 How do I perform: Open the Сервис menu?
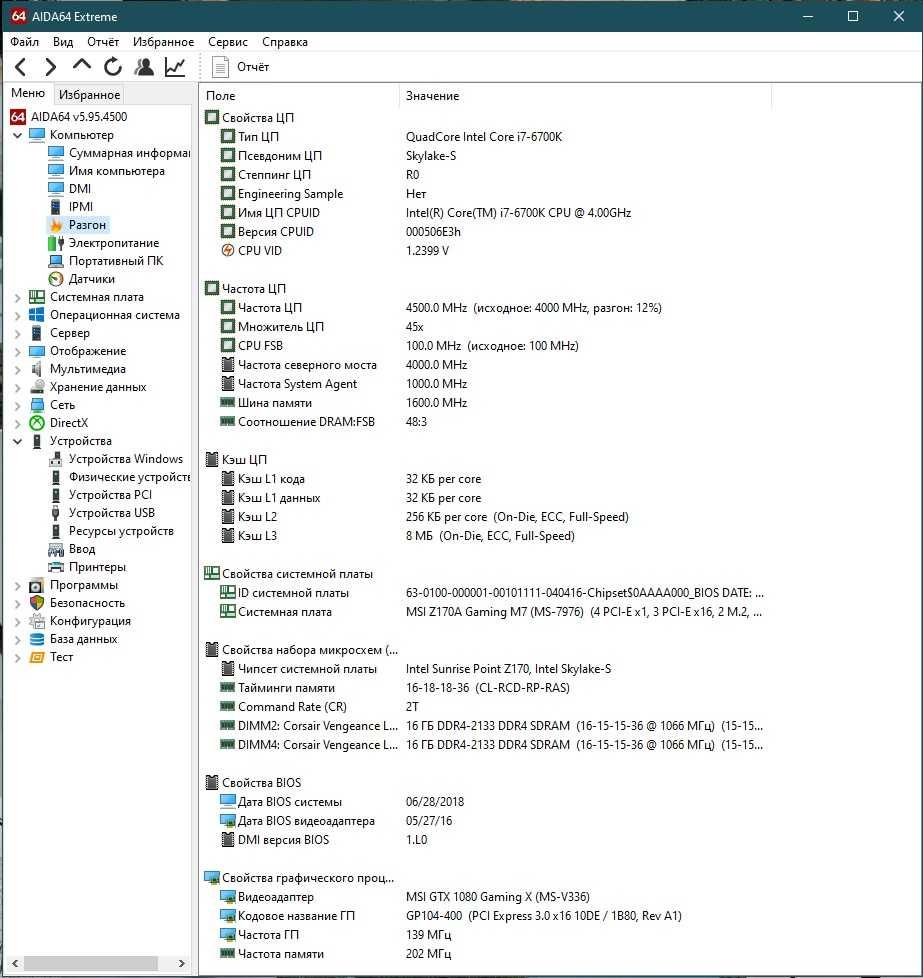click(x=228, y=42)
